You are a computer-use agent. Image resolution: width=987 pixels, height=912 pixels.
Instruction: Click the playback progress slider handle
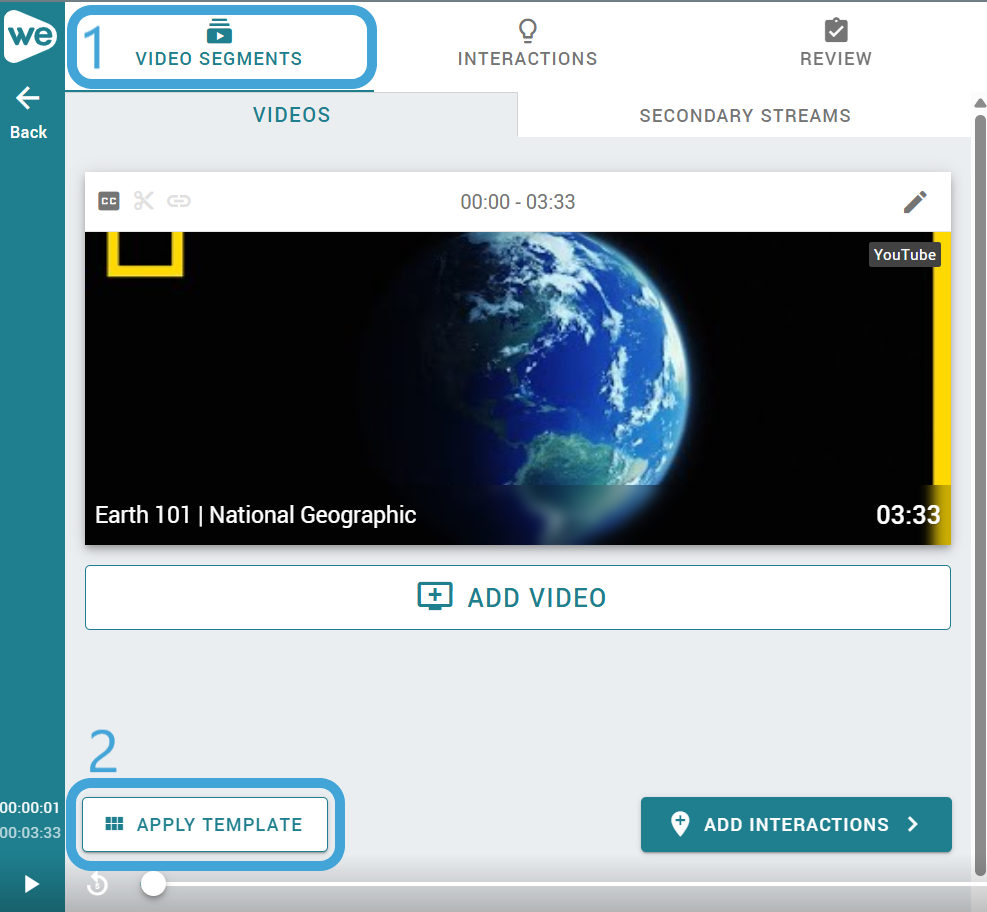pyautogui.click(x=153, y=884)
